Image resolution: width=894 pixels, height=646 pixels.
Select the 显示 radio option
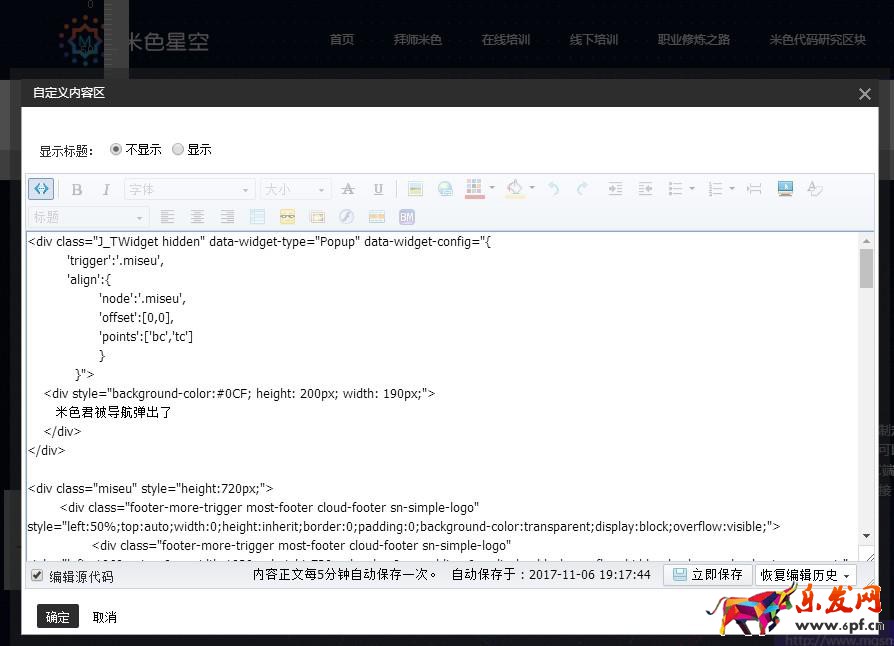point(179,149)
